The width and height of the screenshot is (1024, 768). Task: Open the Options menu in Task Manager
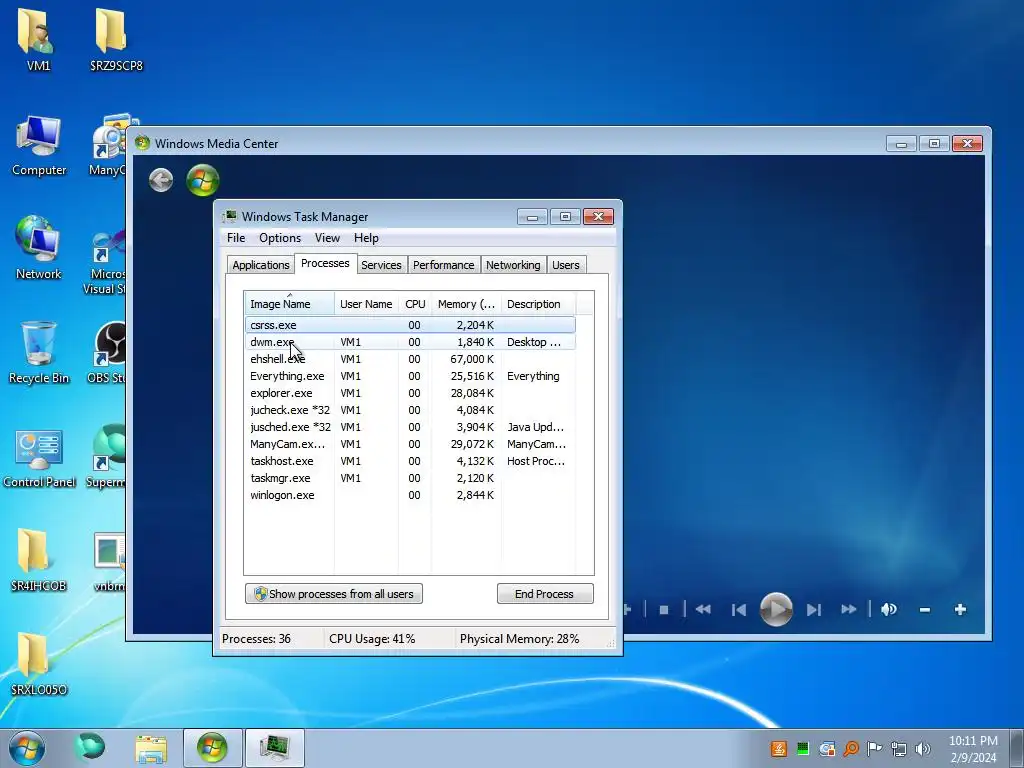click(280, 238)
